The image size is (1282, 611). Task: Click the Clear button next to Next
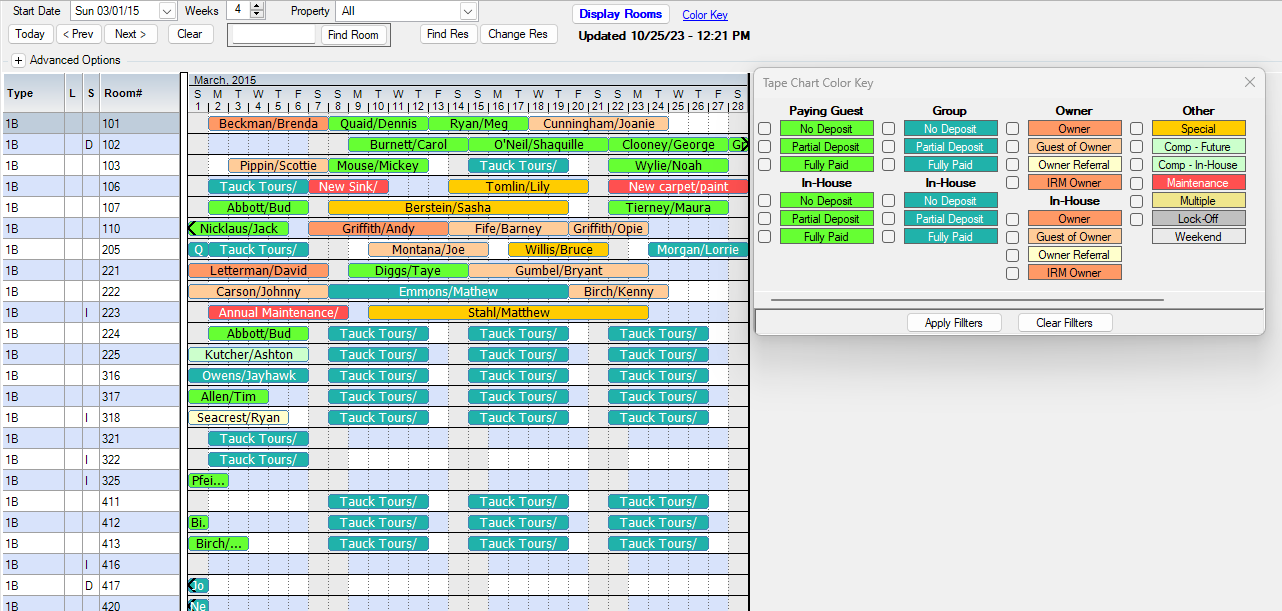[190, 34]
